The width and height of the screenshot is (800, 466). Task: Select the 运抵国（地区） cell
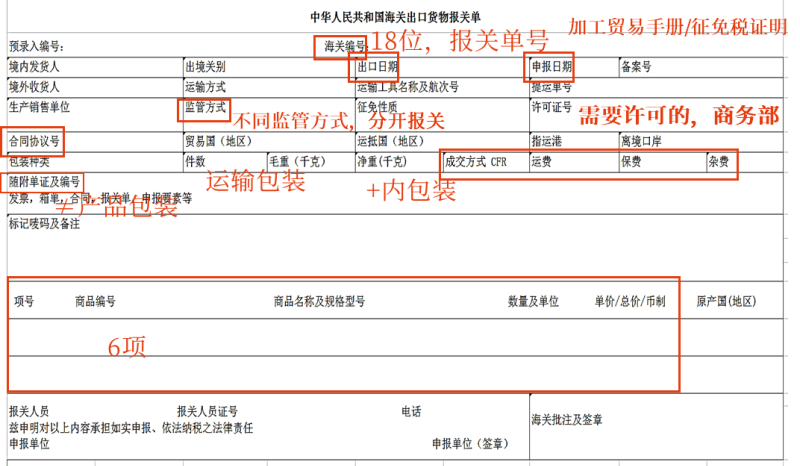pos(442,142)
